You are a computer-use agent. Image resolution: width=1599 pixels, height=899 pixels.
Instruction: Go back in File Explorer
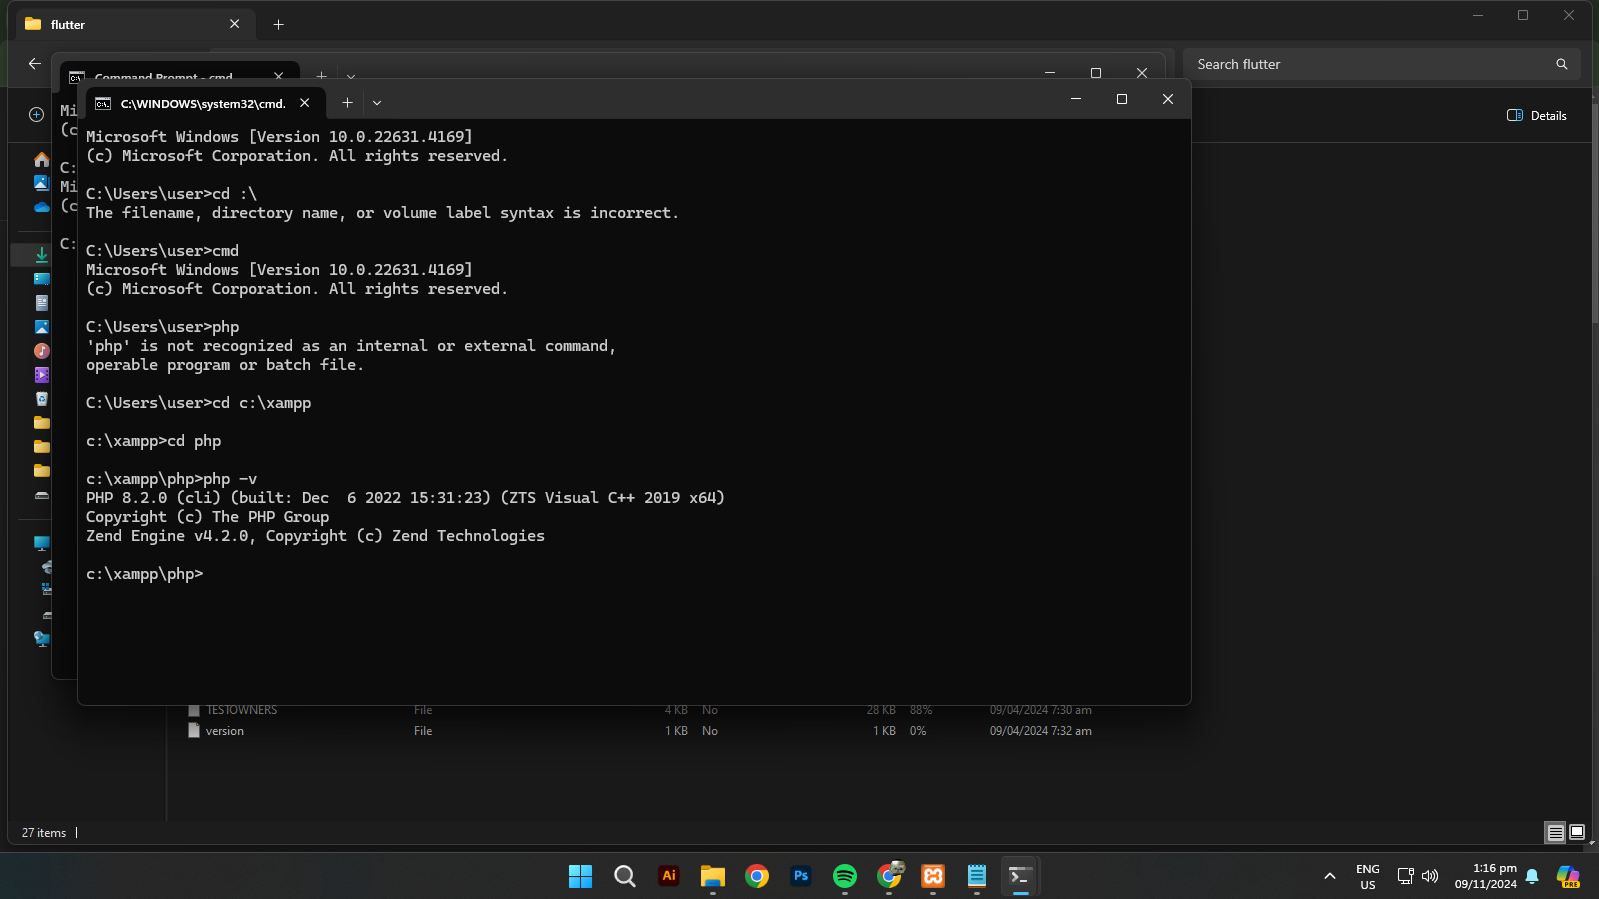tap(35, 64)
